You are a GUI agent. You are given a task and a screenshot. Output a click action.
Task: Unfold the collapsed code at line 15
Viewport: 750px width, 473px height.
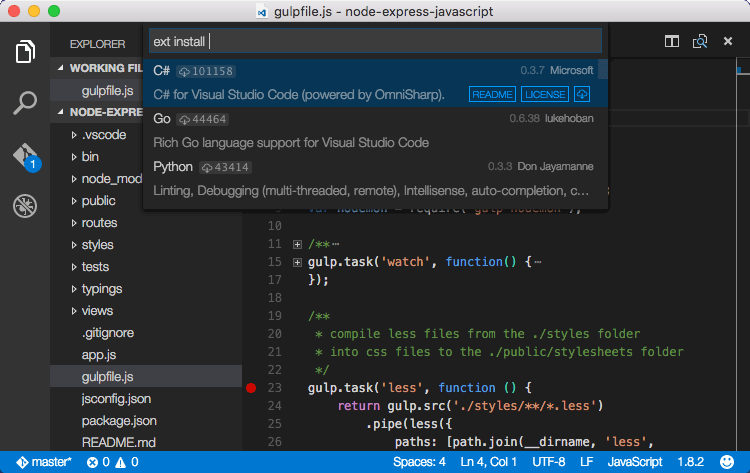click(x=297, y=262)
